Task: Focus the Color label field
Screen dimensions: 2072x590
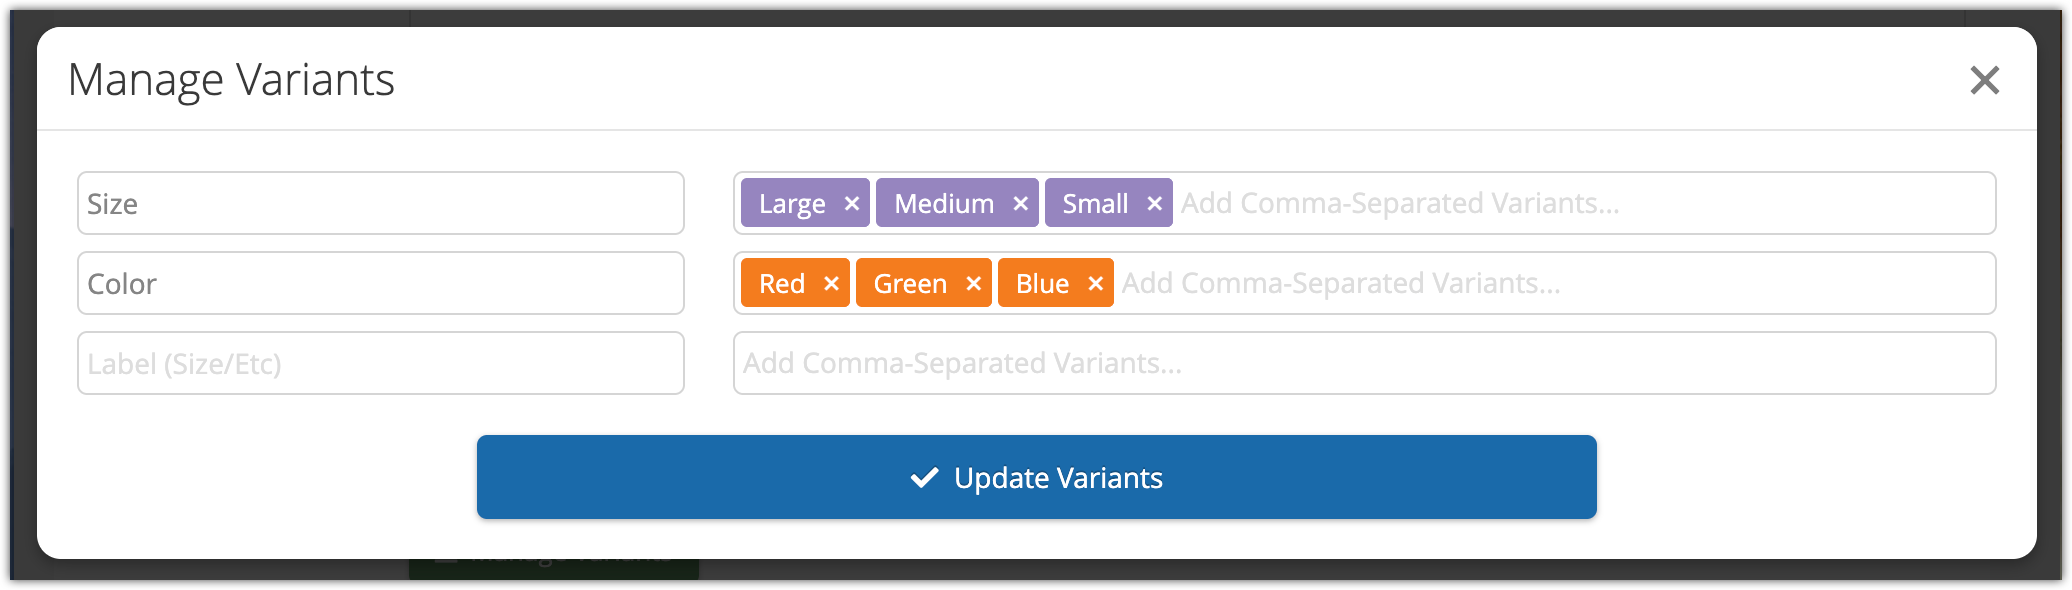Action: [380, 284]
